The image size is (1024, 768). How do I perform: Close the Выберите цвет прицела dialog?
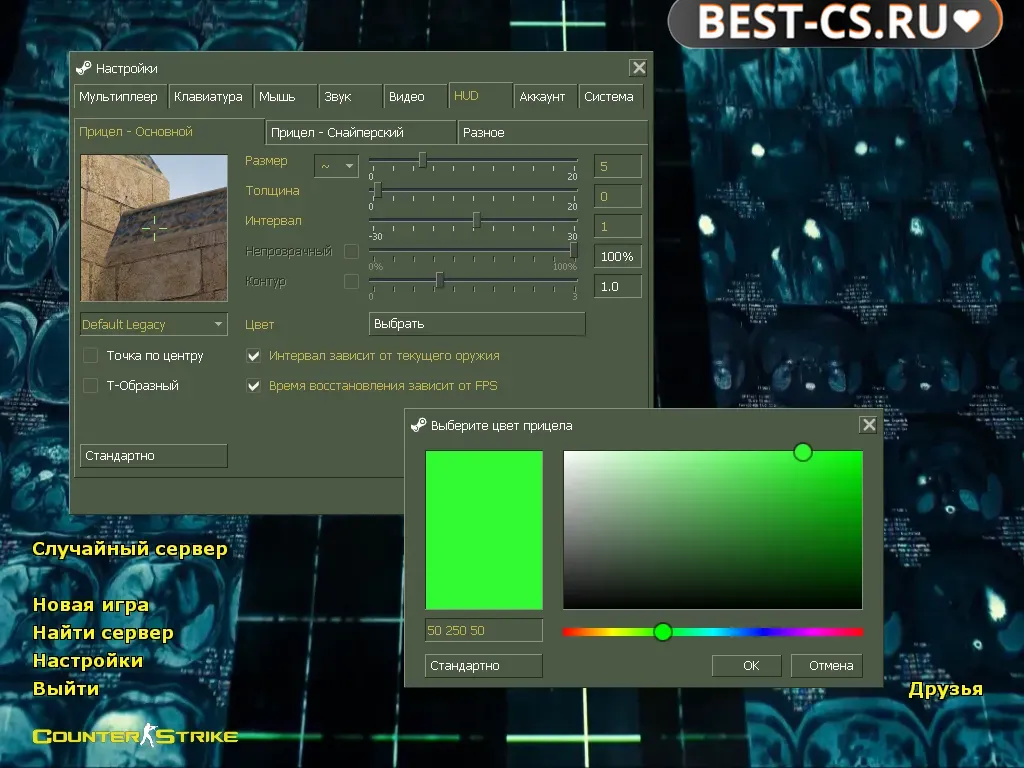[x=869, y=424]
